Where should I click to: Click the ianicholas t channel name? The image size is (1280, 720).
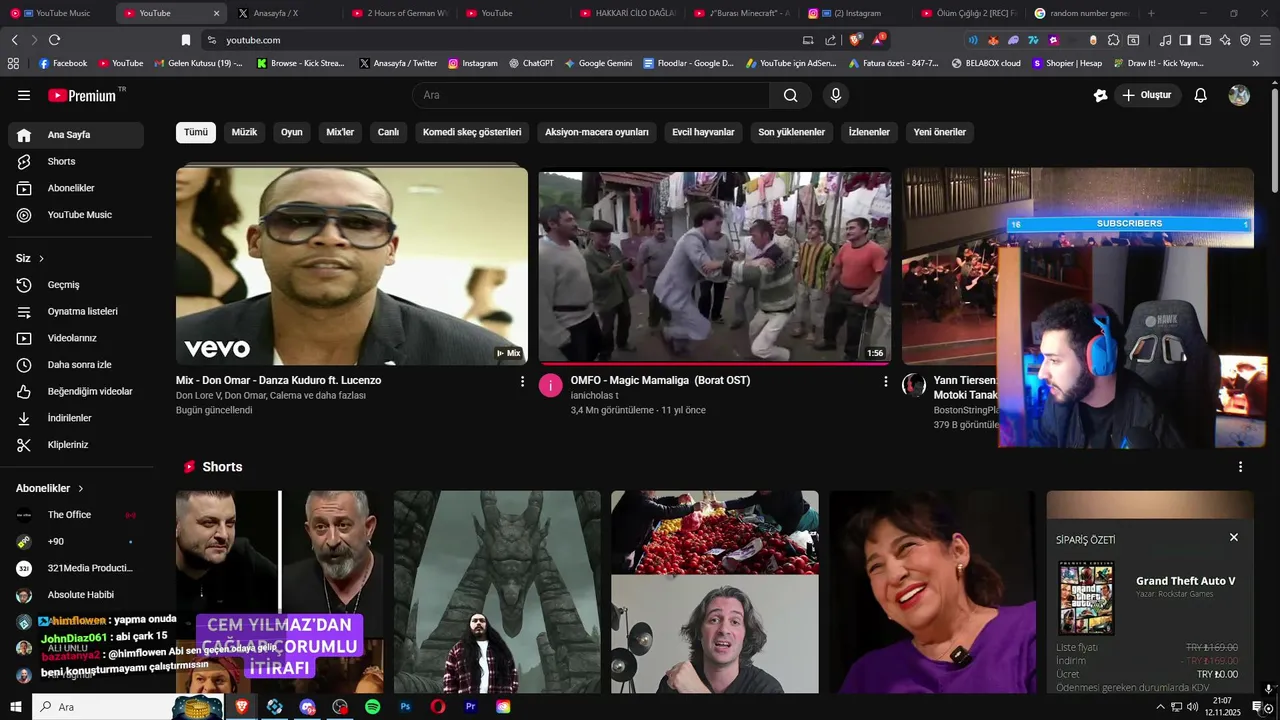[x=594, y=396]
